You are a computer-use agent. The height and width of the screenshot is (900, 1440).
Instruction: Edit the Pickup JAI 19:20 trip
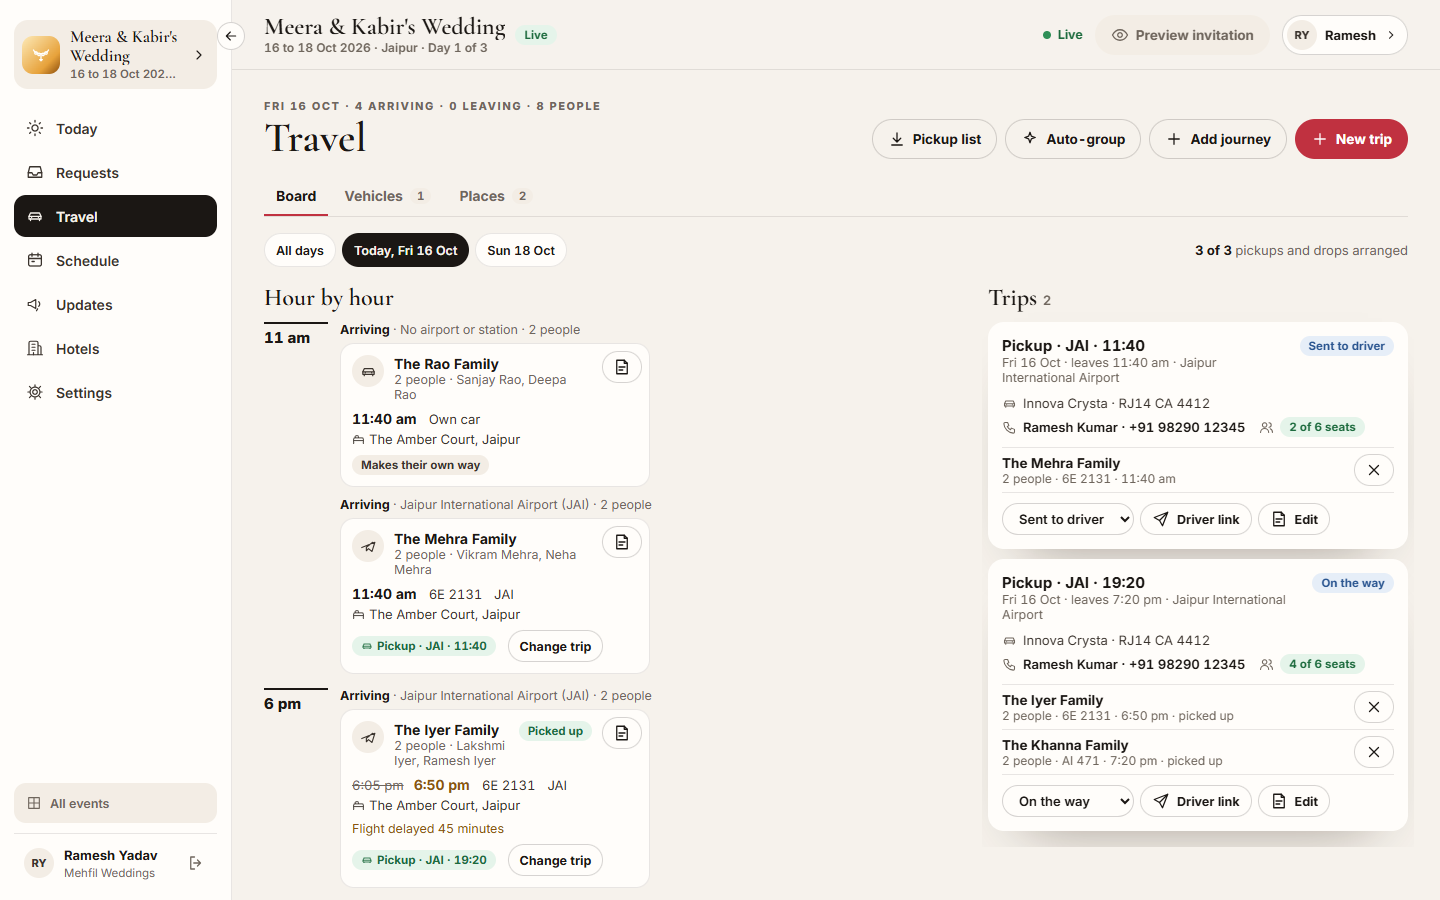tap(1294, 801)
